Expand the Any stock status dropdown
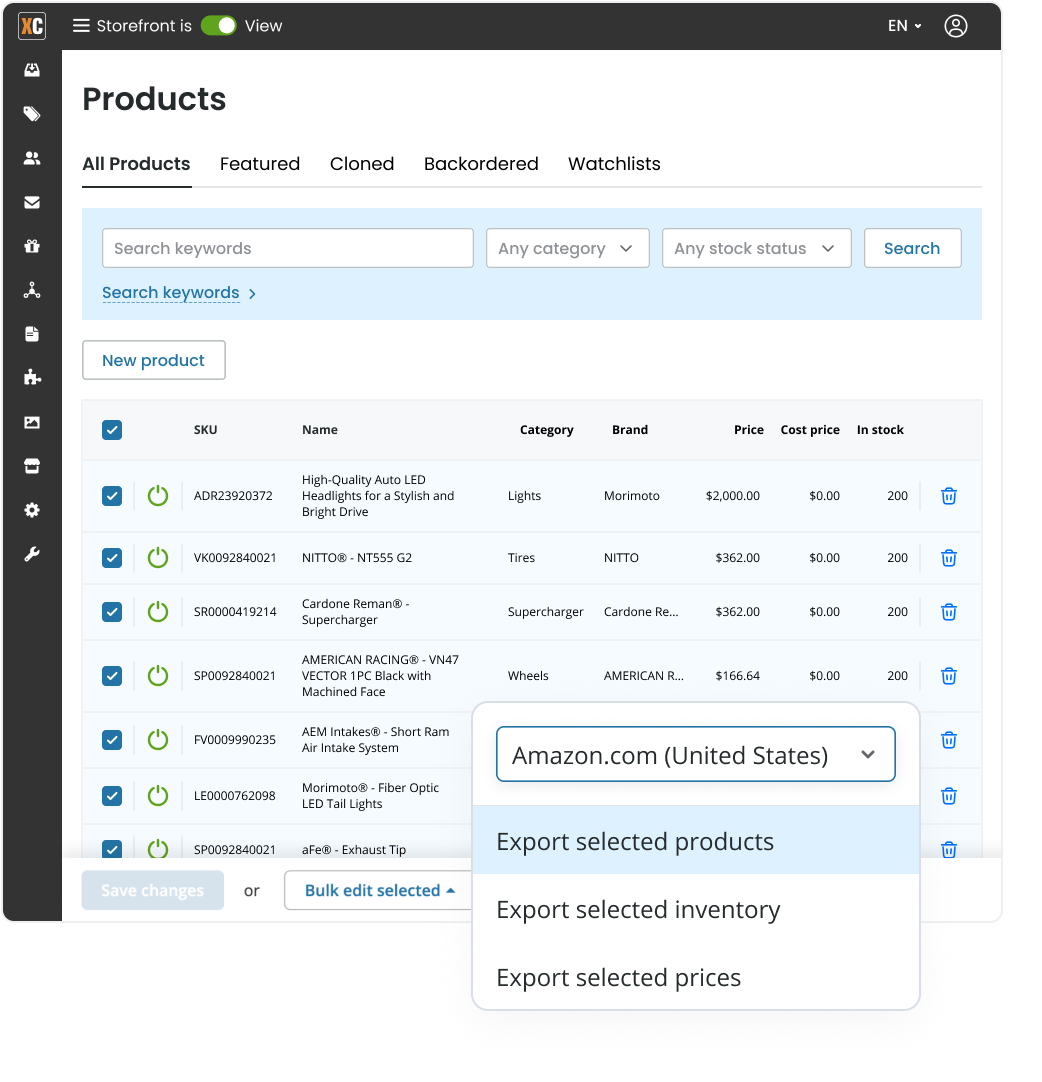The width and height of the screenshot is (1042, 1082). pos(756,248)
